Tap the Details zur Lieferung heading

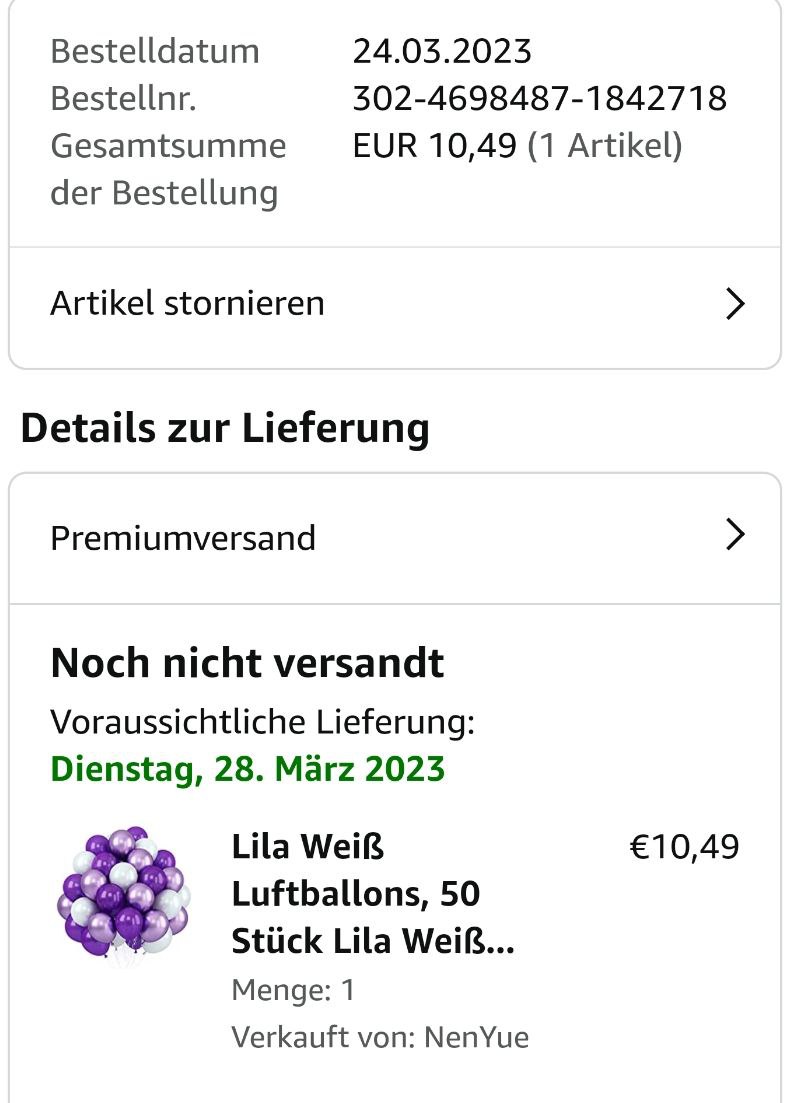pos(225,428)
